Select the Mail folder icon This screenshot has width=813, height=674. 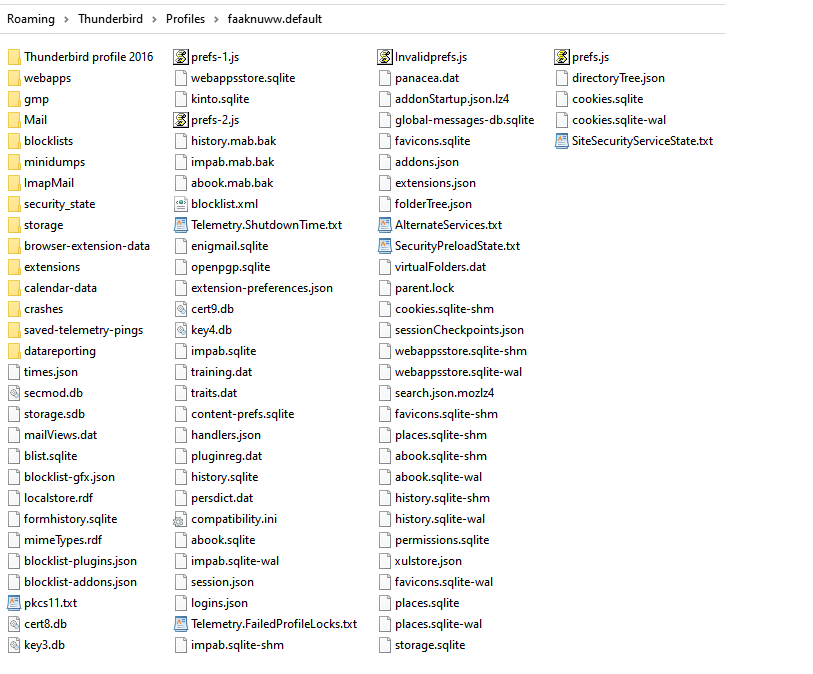click(15, 120)
